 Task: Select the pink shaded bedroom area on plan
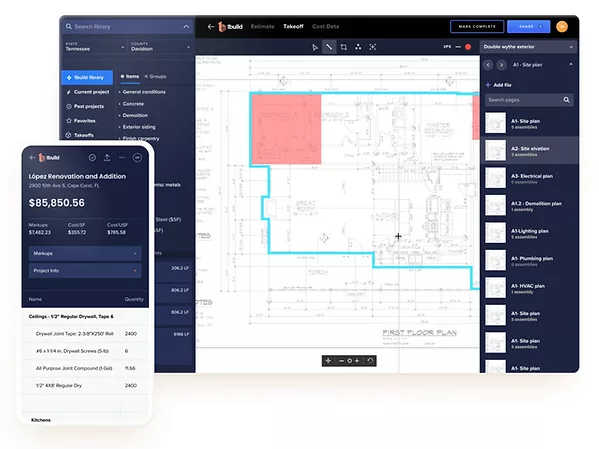pos(287,129)
